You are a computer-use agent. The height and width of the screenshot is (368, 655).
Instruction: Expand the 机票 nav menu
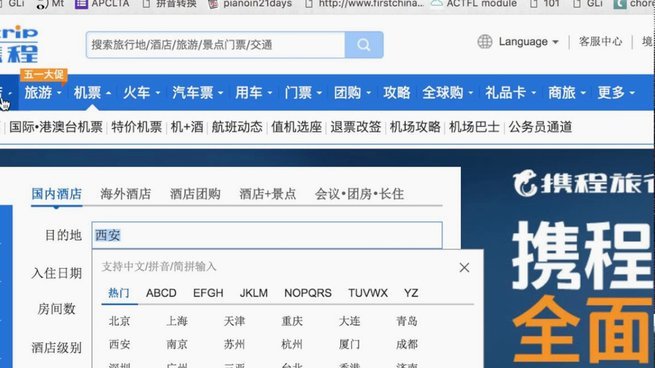pyautogui.click(x=92, y=93)
